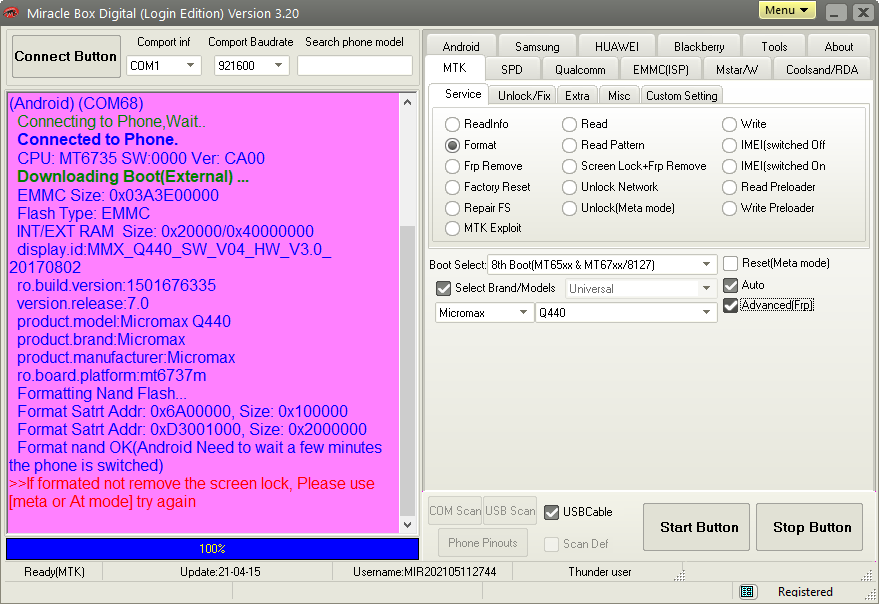Image resolution: width=879 pixels, height=604 pixels.
Task: Click the keyboard icon in the status bar
Action: tap(747, 592)
